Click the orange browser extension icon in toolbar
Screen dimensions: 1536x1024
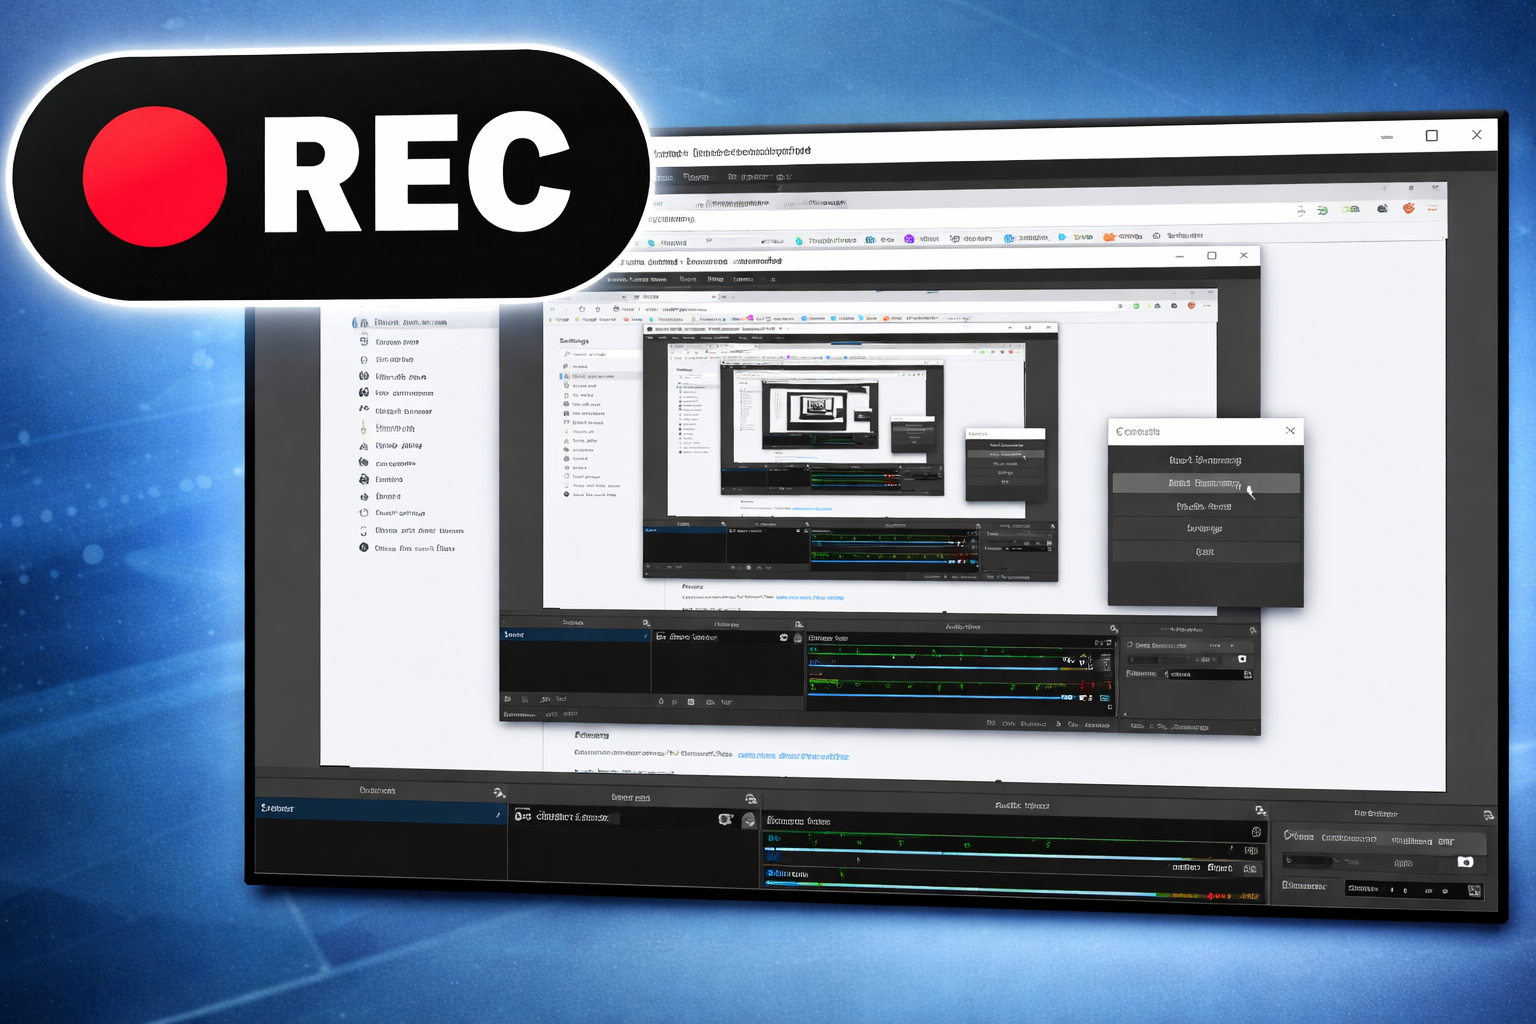pyautogui.click(x=1408, y=208)
